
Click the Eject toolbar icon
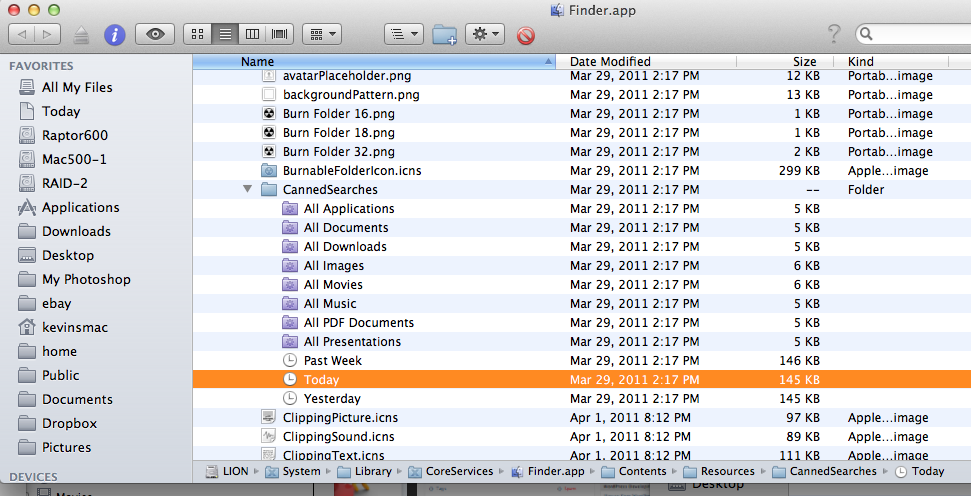(x=81, y=35)
